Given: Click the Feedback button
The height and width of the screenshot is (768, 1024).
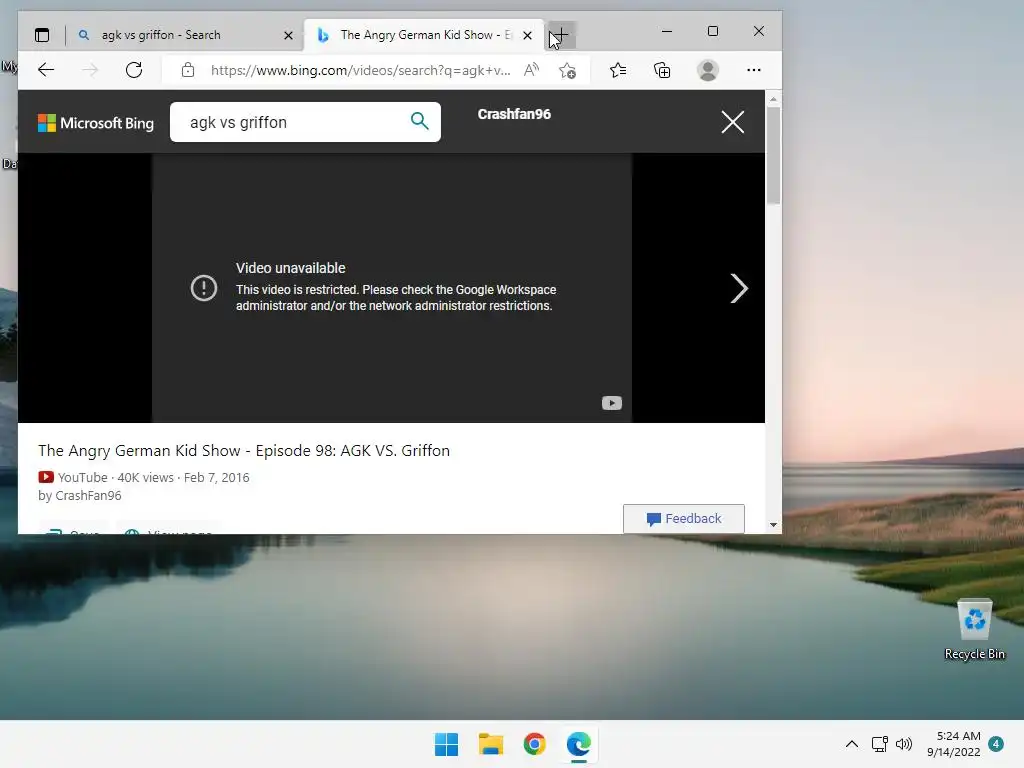Looking at the screenshot, I should tap(684, 519).
